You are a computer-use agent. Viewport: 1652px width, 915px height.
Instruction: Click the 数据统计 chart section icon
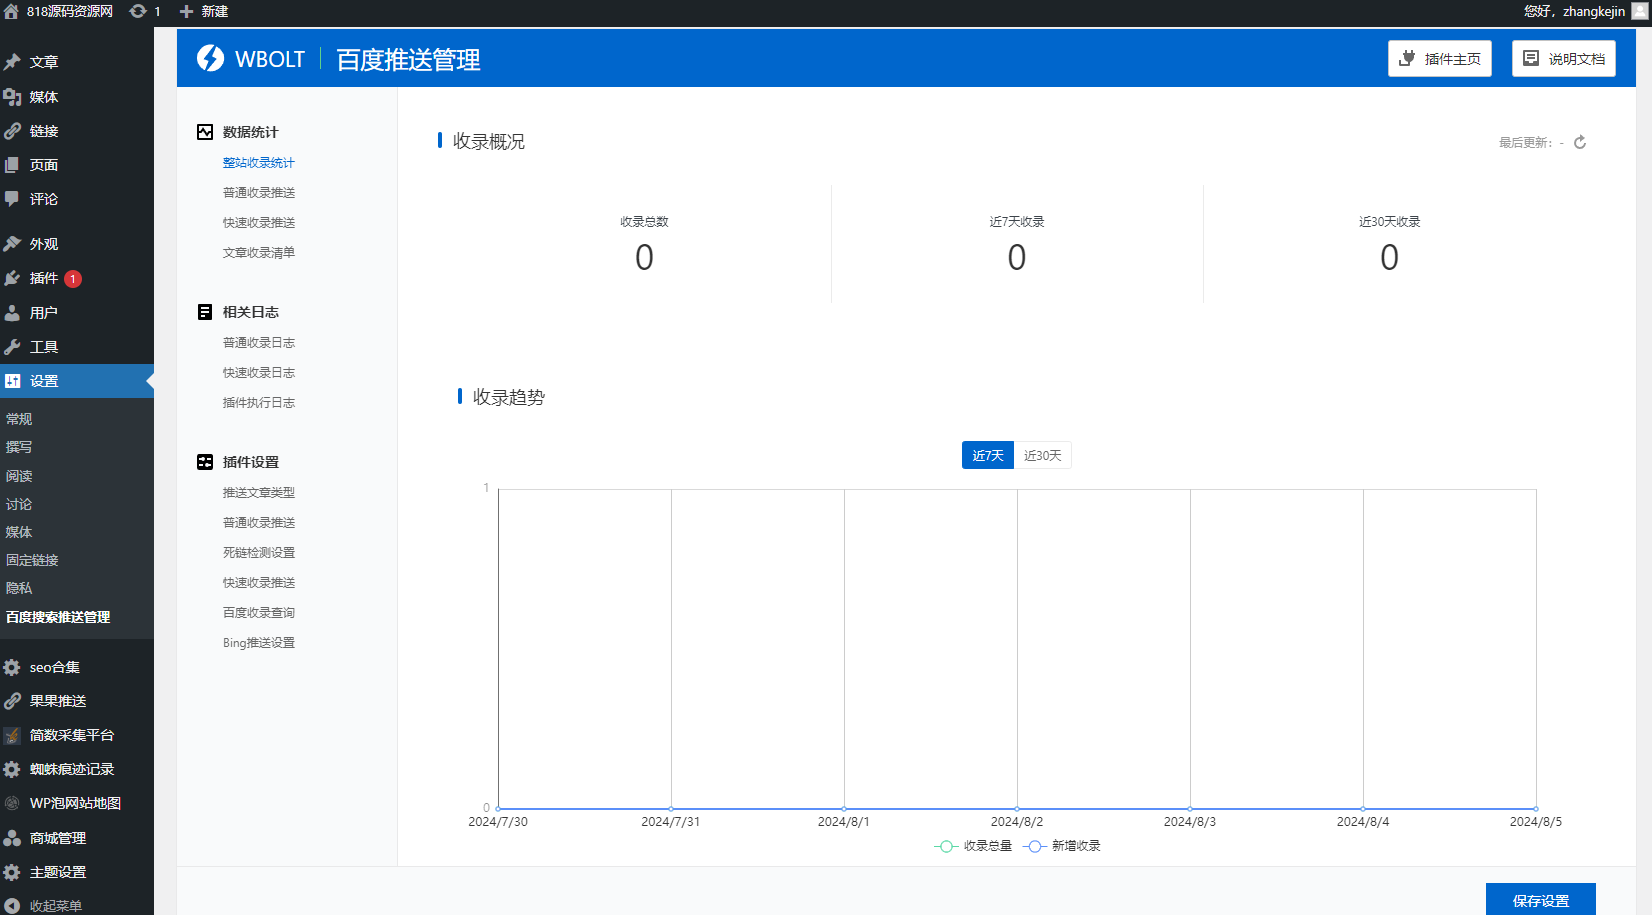coord(205,132)
